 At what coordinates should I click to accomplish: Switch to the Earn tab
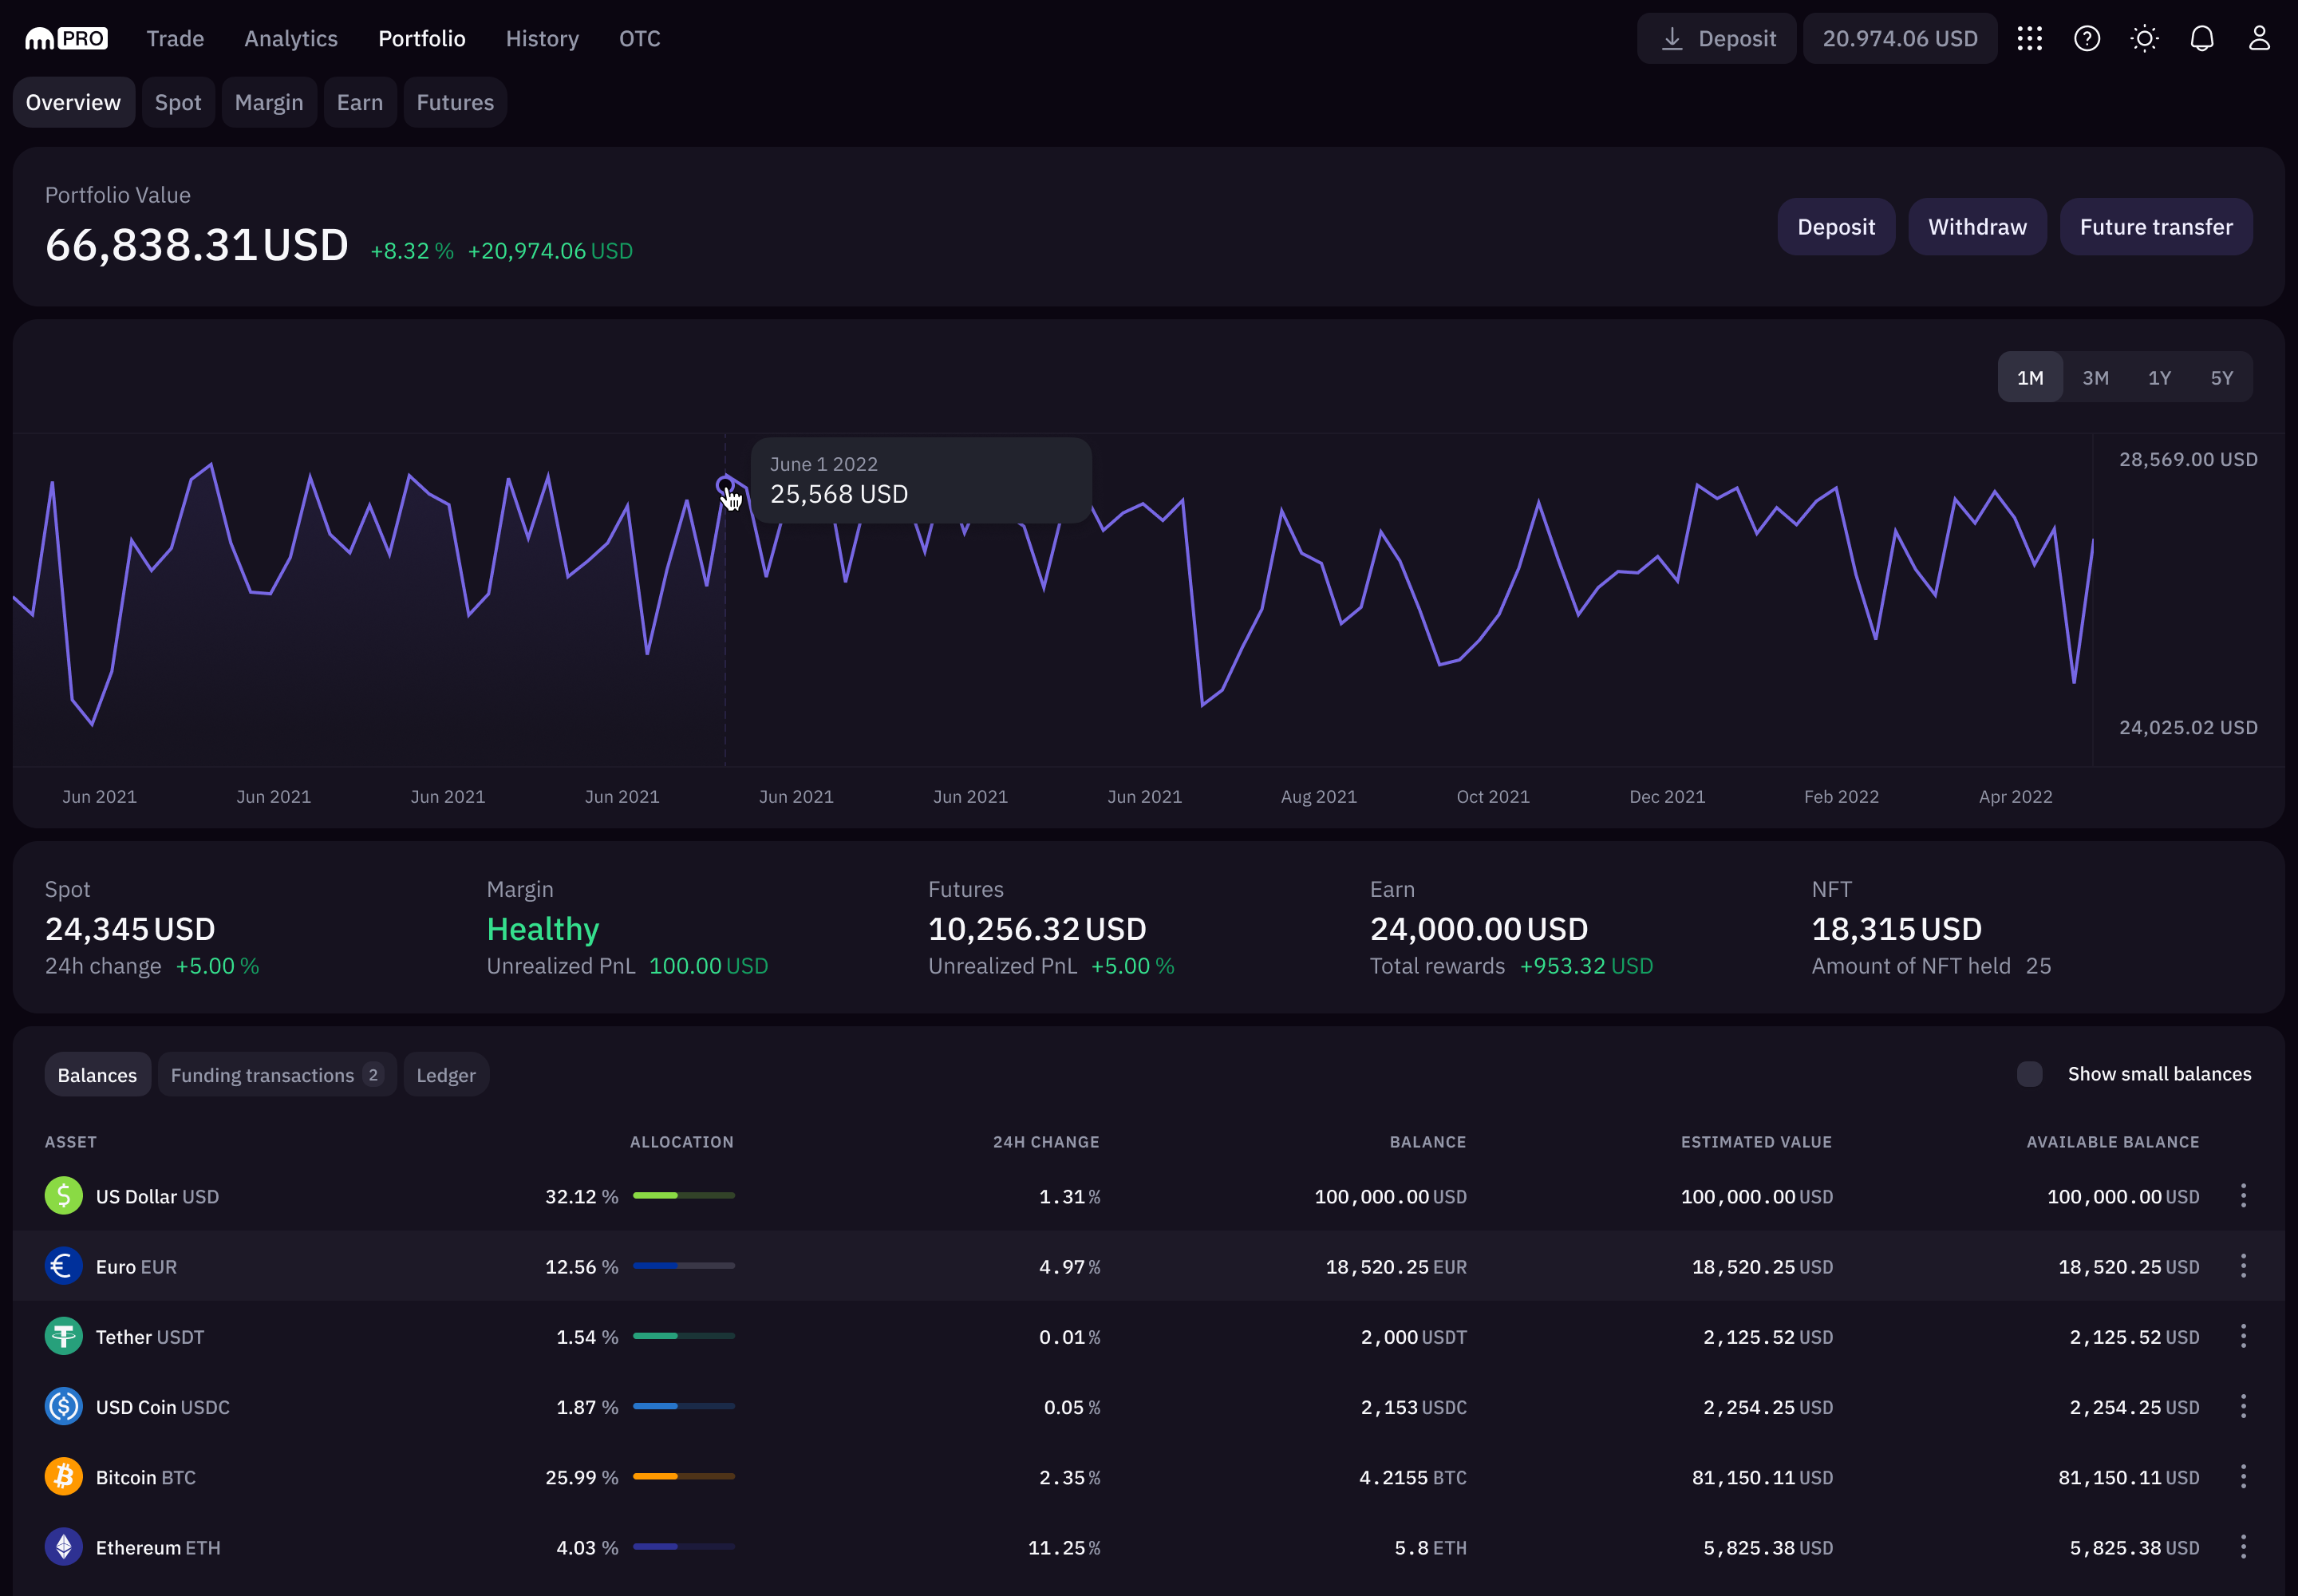360,102
